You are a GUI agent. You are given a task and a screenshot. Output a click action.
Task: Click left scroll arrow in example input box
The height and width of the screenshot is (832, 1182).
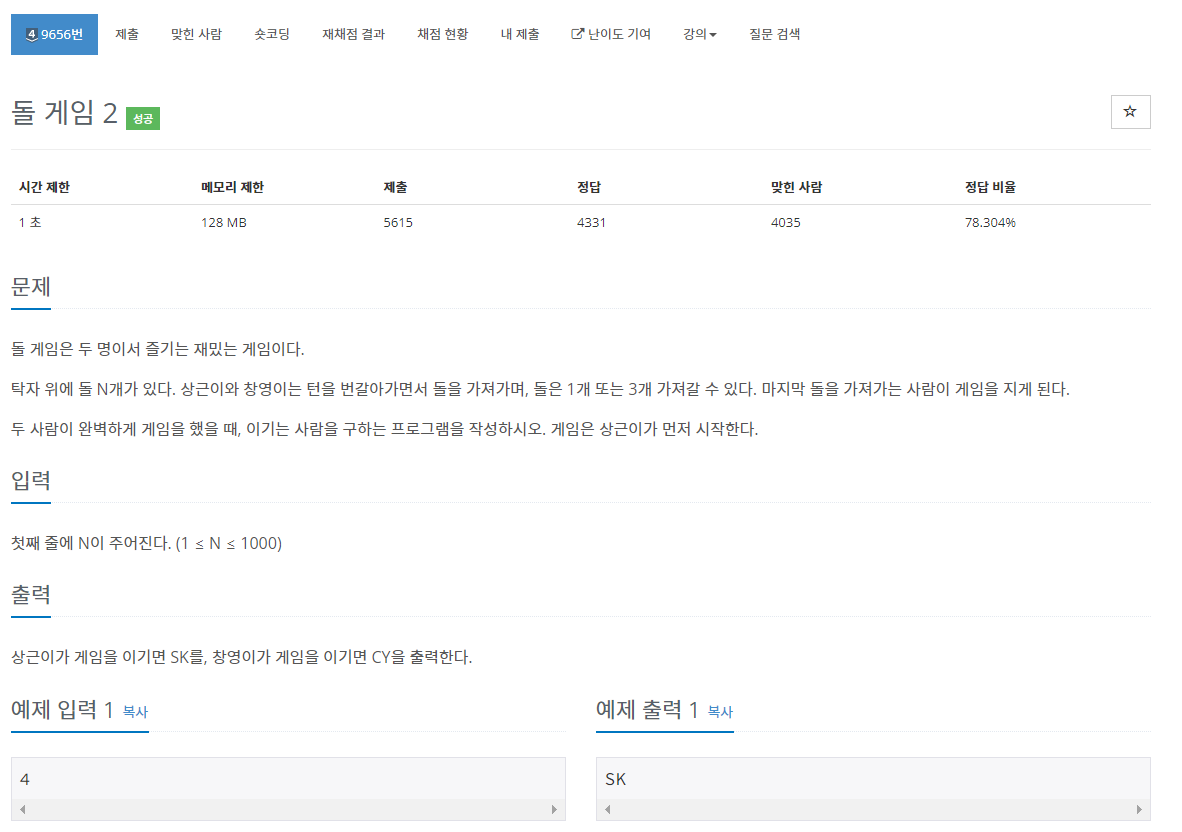point(23,809)
